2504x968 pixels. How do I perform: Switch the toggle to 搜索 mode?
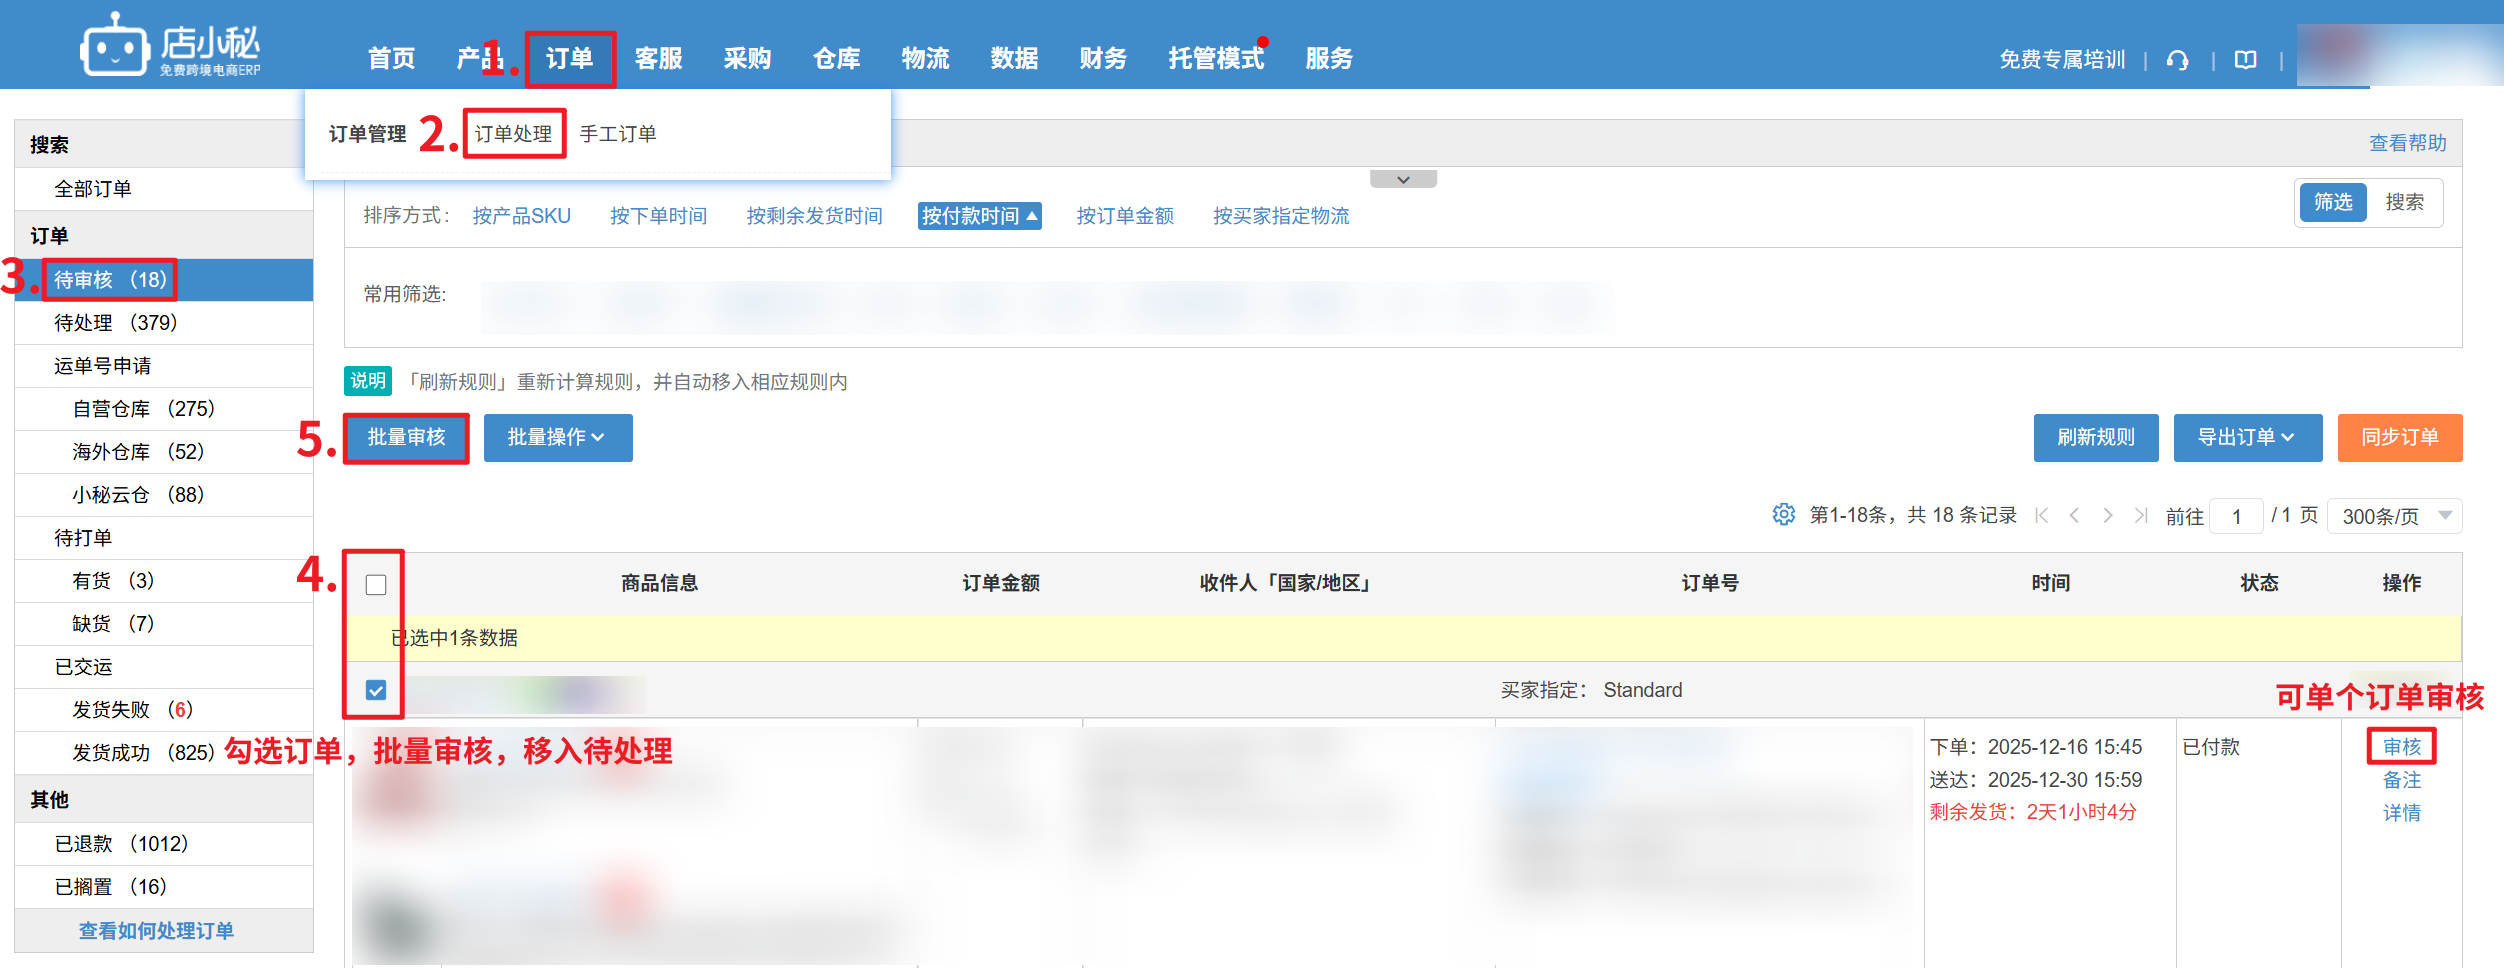click(2404, 202)
